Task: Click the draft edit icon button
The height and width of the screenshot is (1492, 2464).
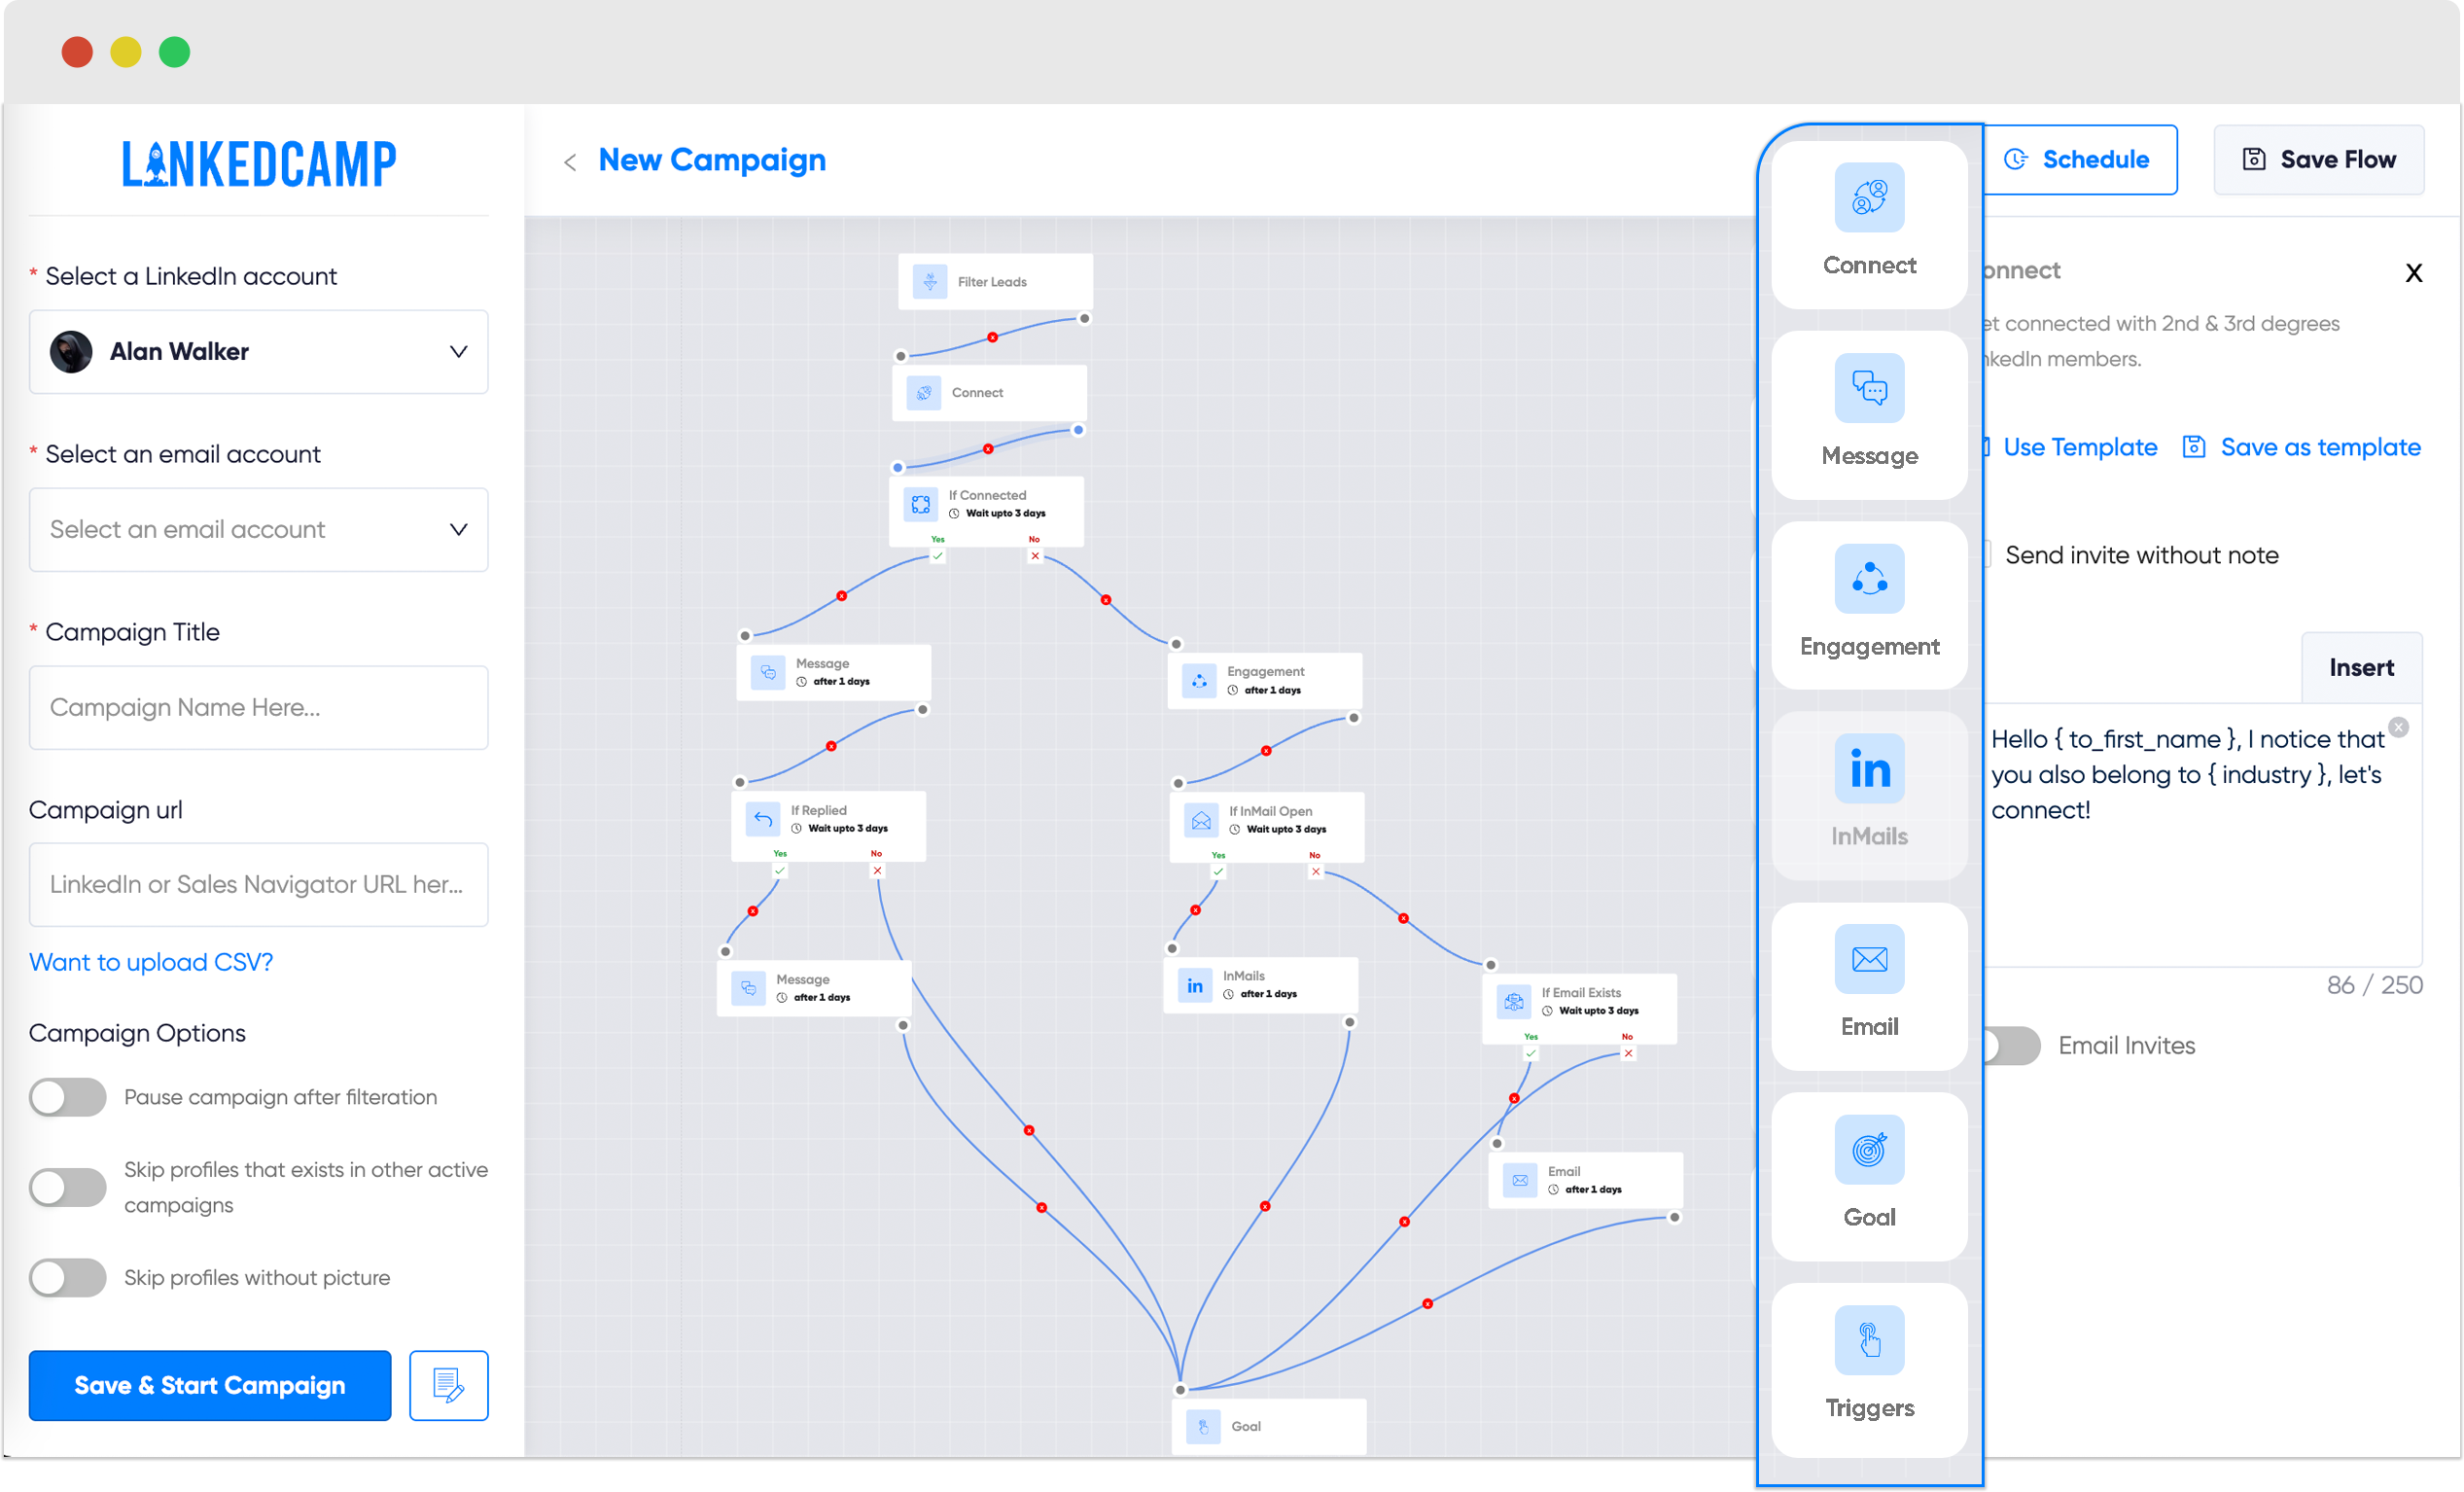Action: point(448,1385)
